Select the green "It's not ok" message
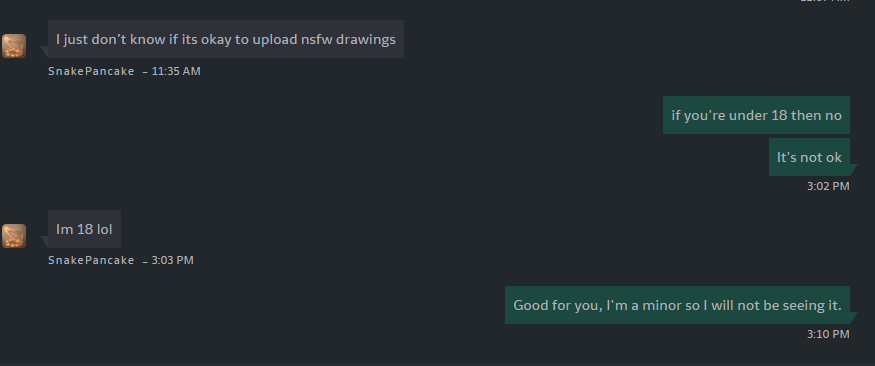875x366 pixels. [809, 157]
